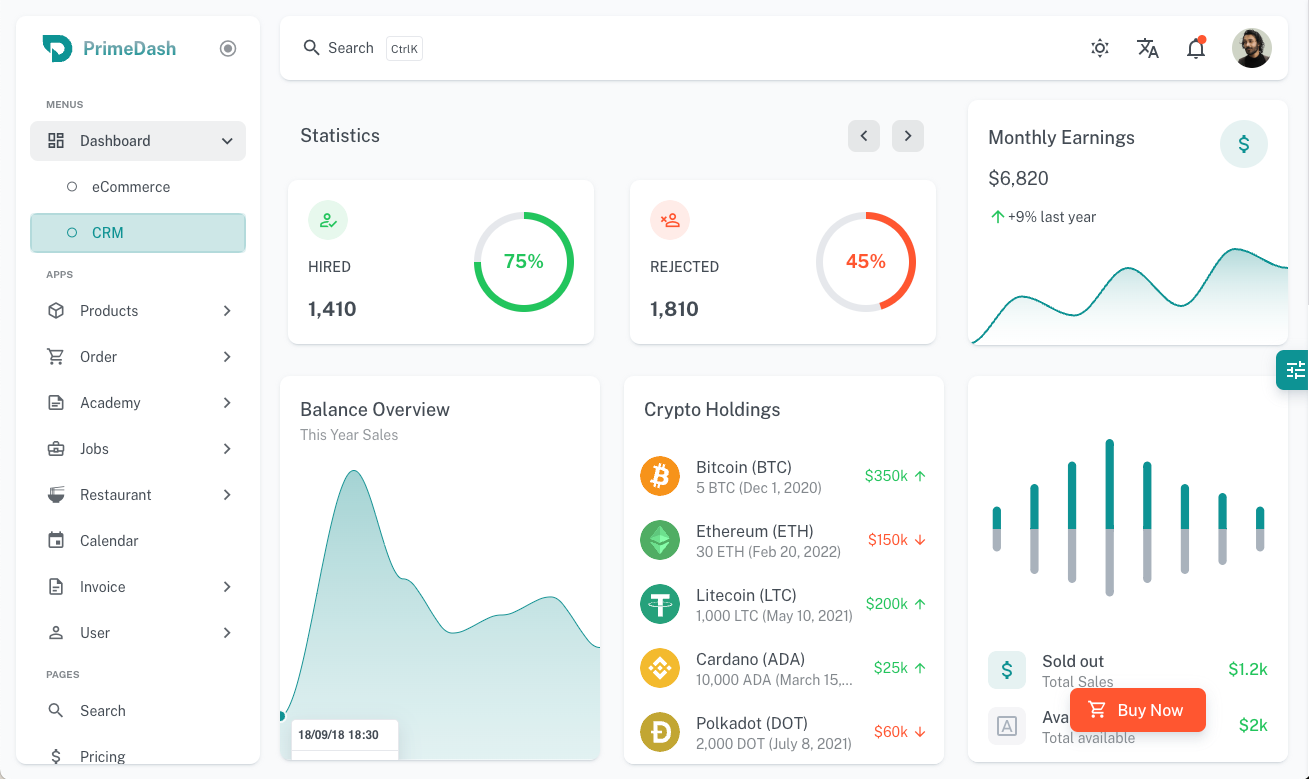The height and width of the screenshot is (779, 1309).
Task: Open the notifications bell
Action: (x=1195, y=48)
